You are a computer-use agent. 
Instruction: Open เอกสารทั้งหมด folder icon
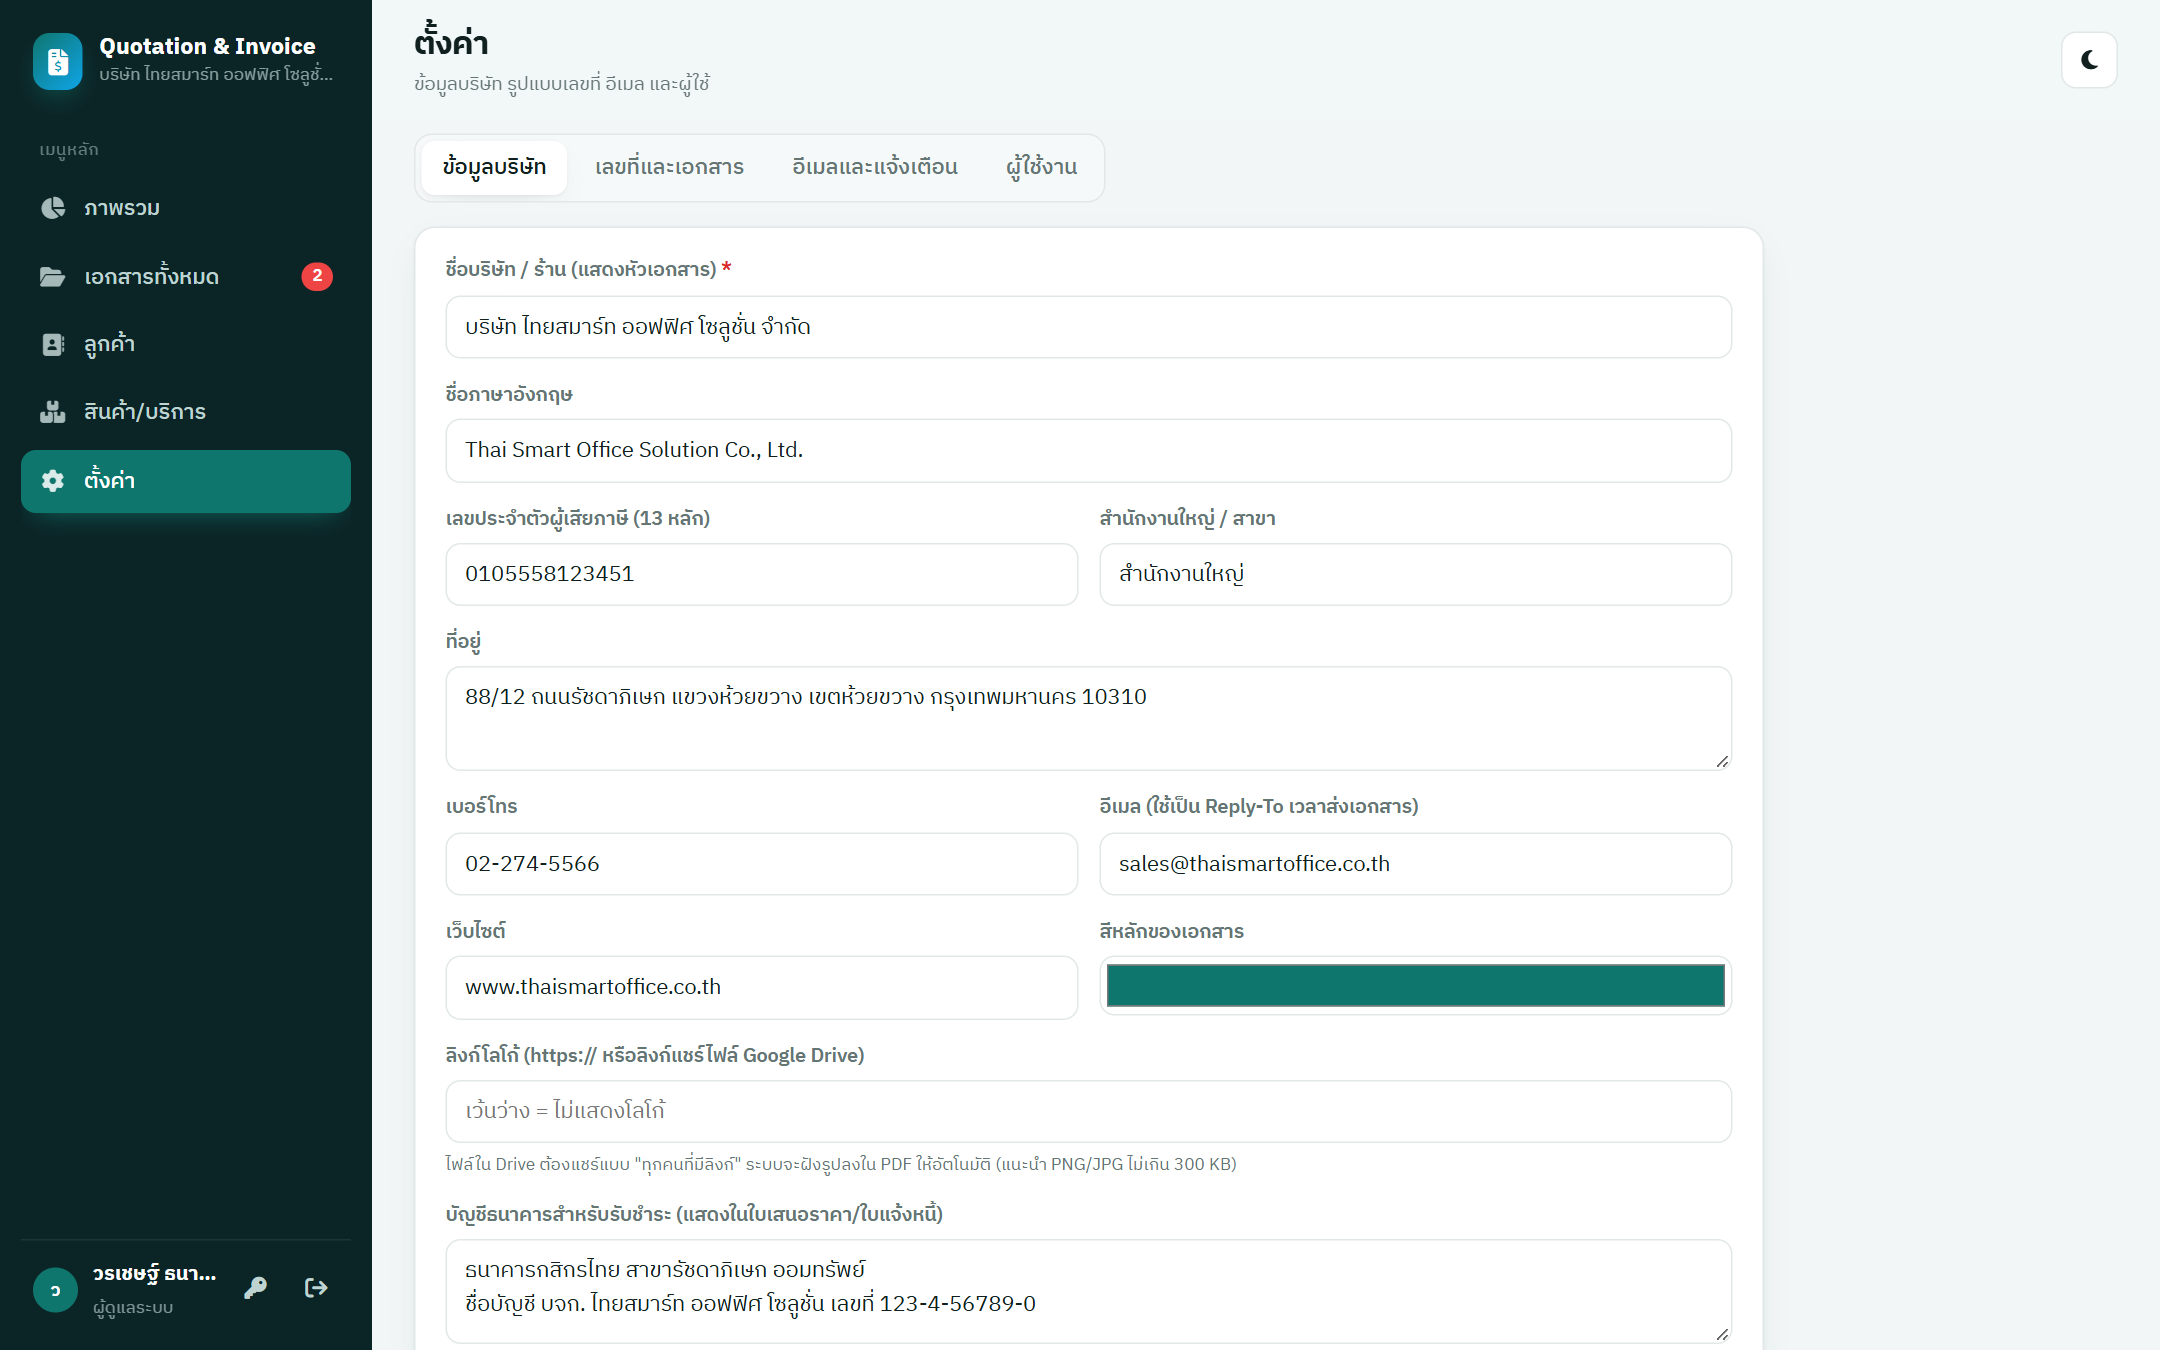(x=53, y=276)
